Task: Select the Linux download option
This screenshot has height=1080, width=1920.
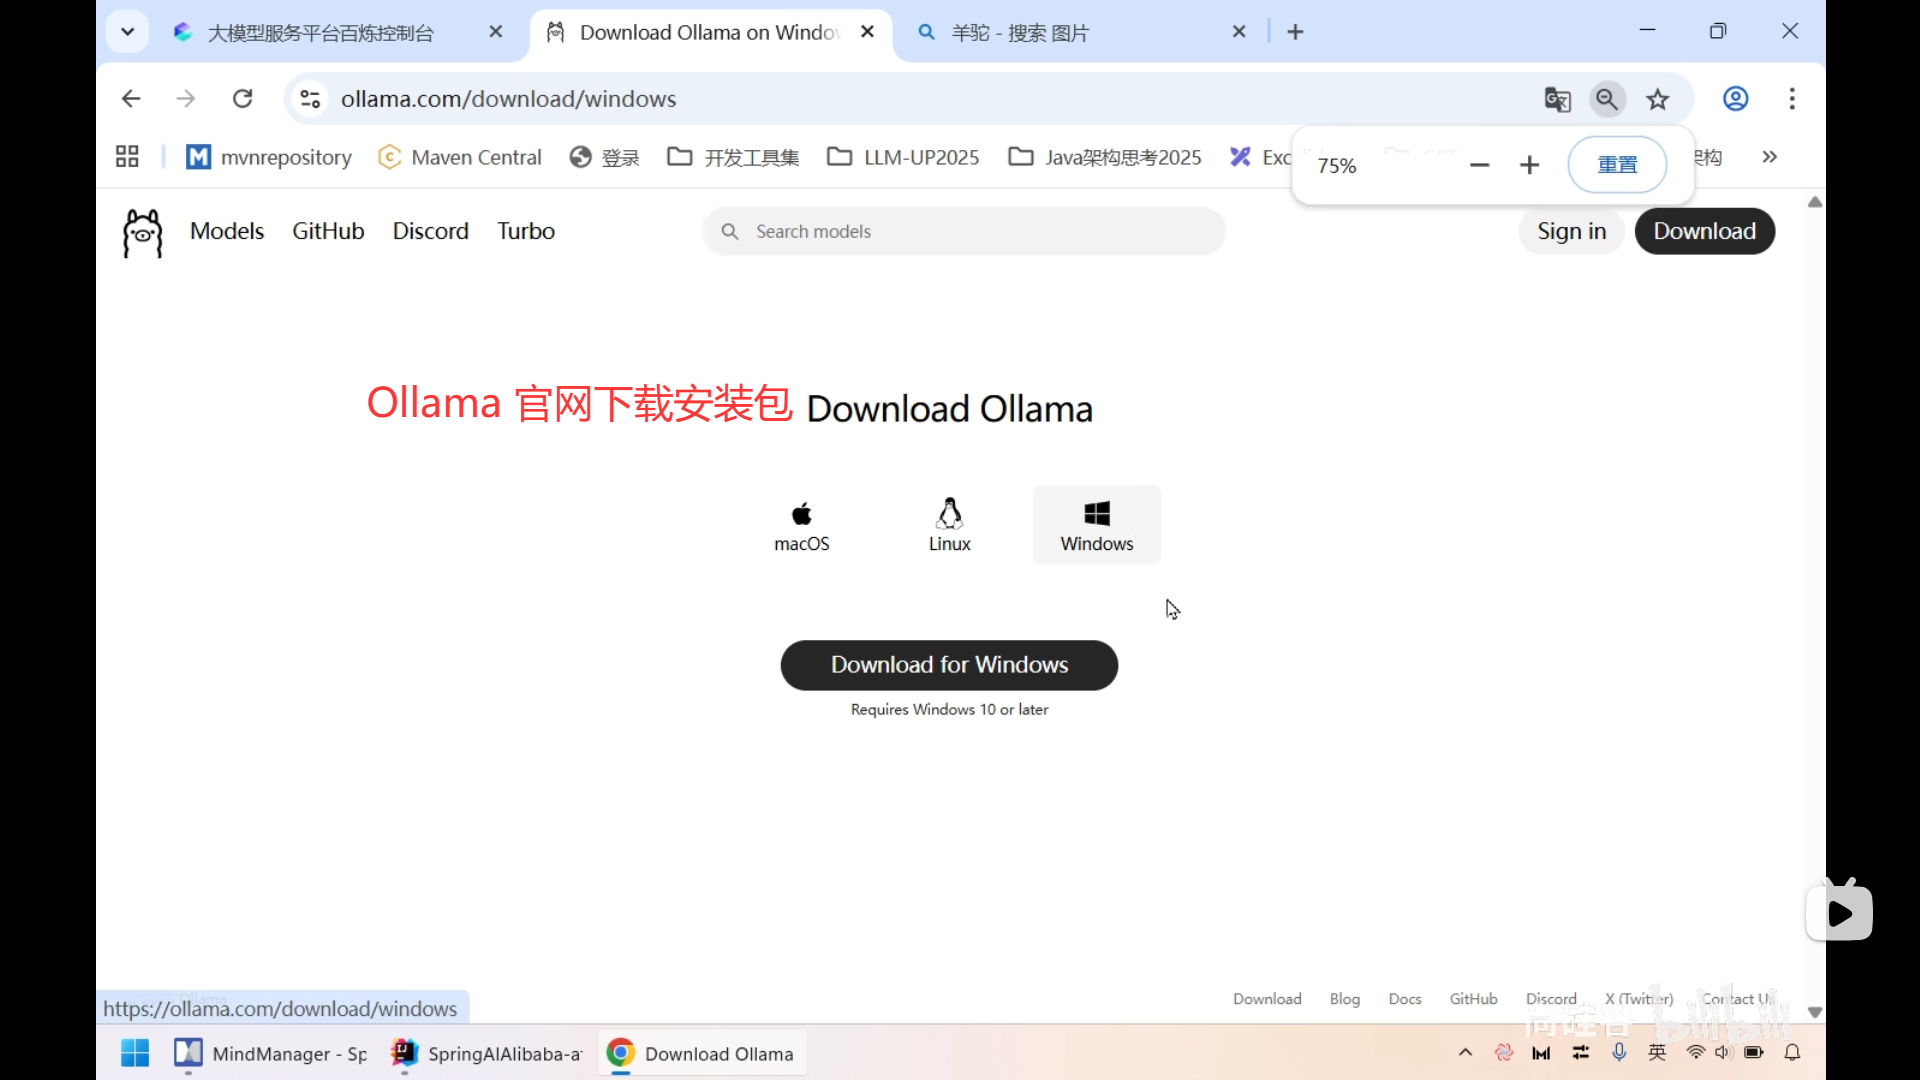Action: pos(949,524)
